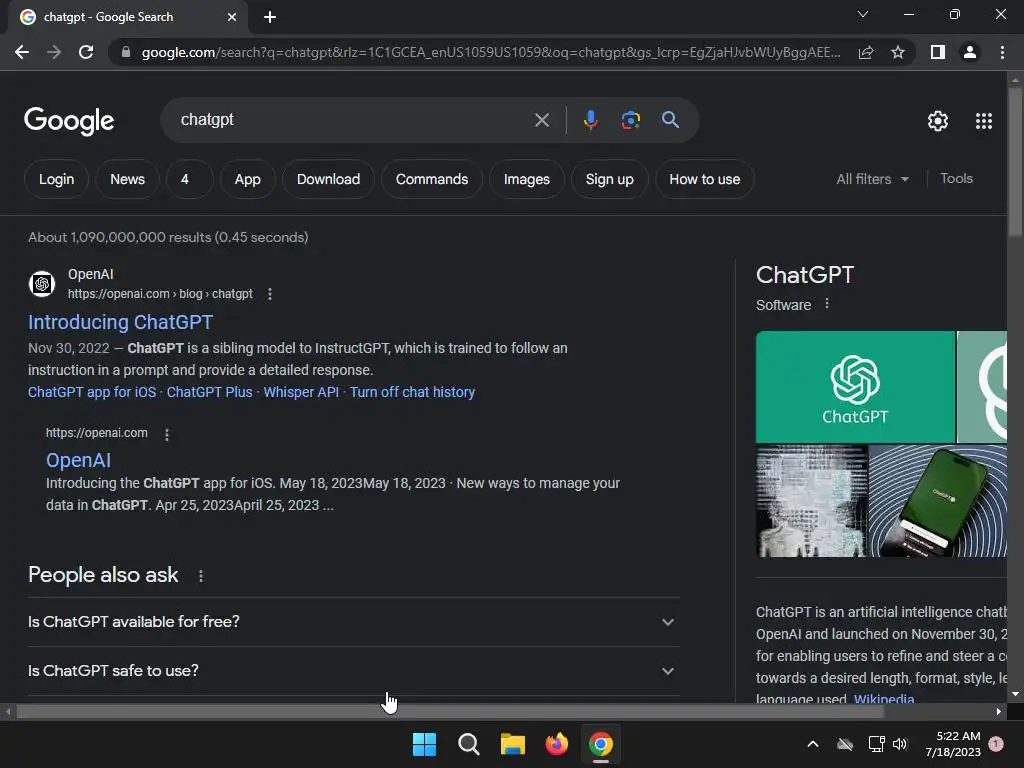The width and height of the screenshot is (1024, 768).
Task: Open File Explorer from the taskbar
Action: [x=513, y=744]
